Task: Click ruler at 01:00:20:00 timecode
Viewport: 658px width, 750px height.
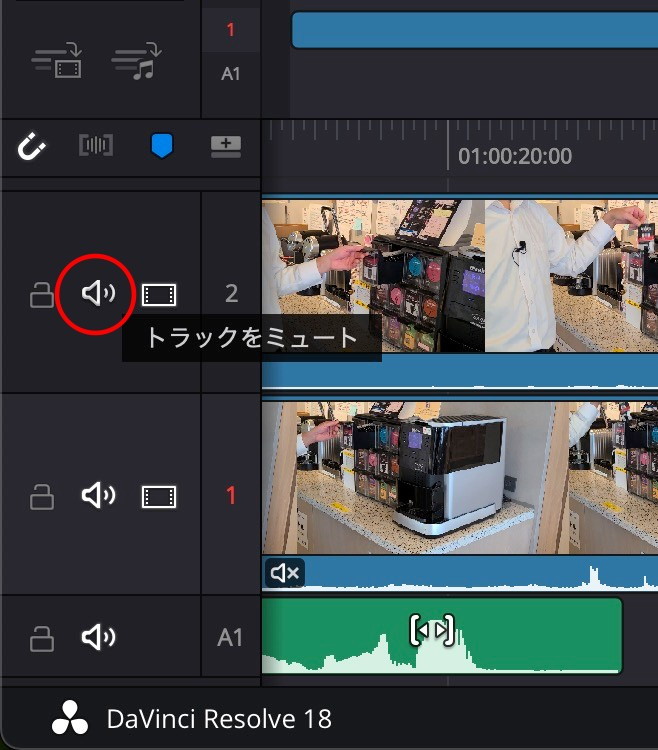Action: 515,156
